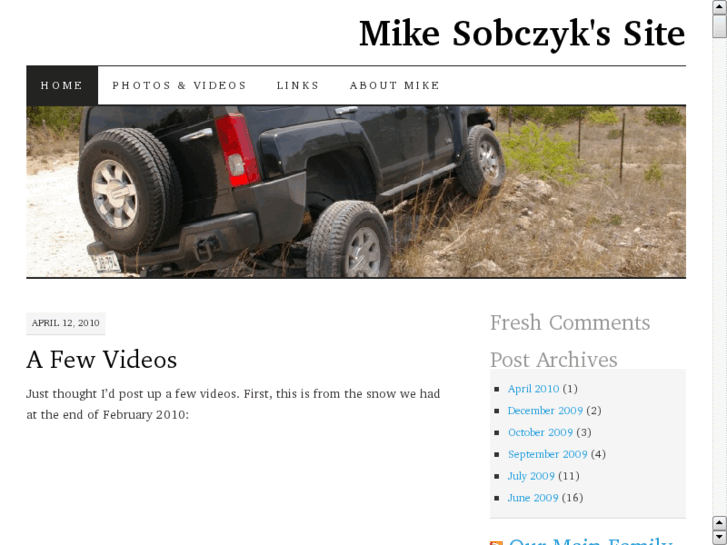Click the Hummer header banner image

tap(356, 192)
